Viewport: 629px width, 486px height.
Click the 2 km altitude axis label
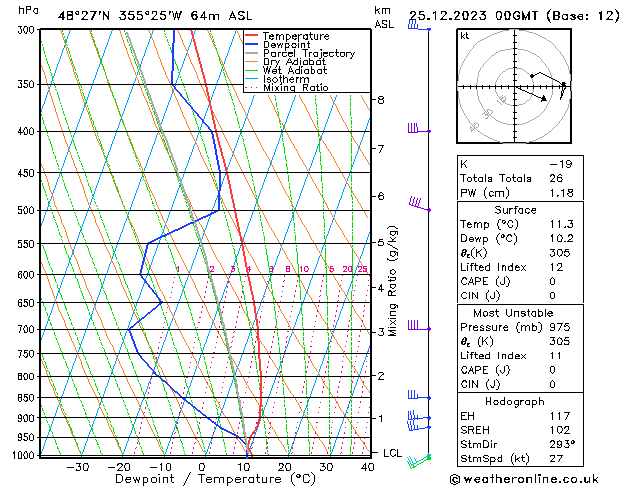click(x=381, y=376)
